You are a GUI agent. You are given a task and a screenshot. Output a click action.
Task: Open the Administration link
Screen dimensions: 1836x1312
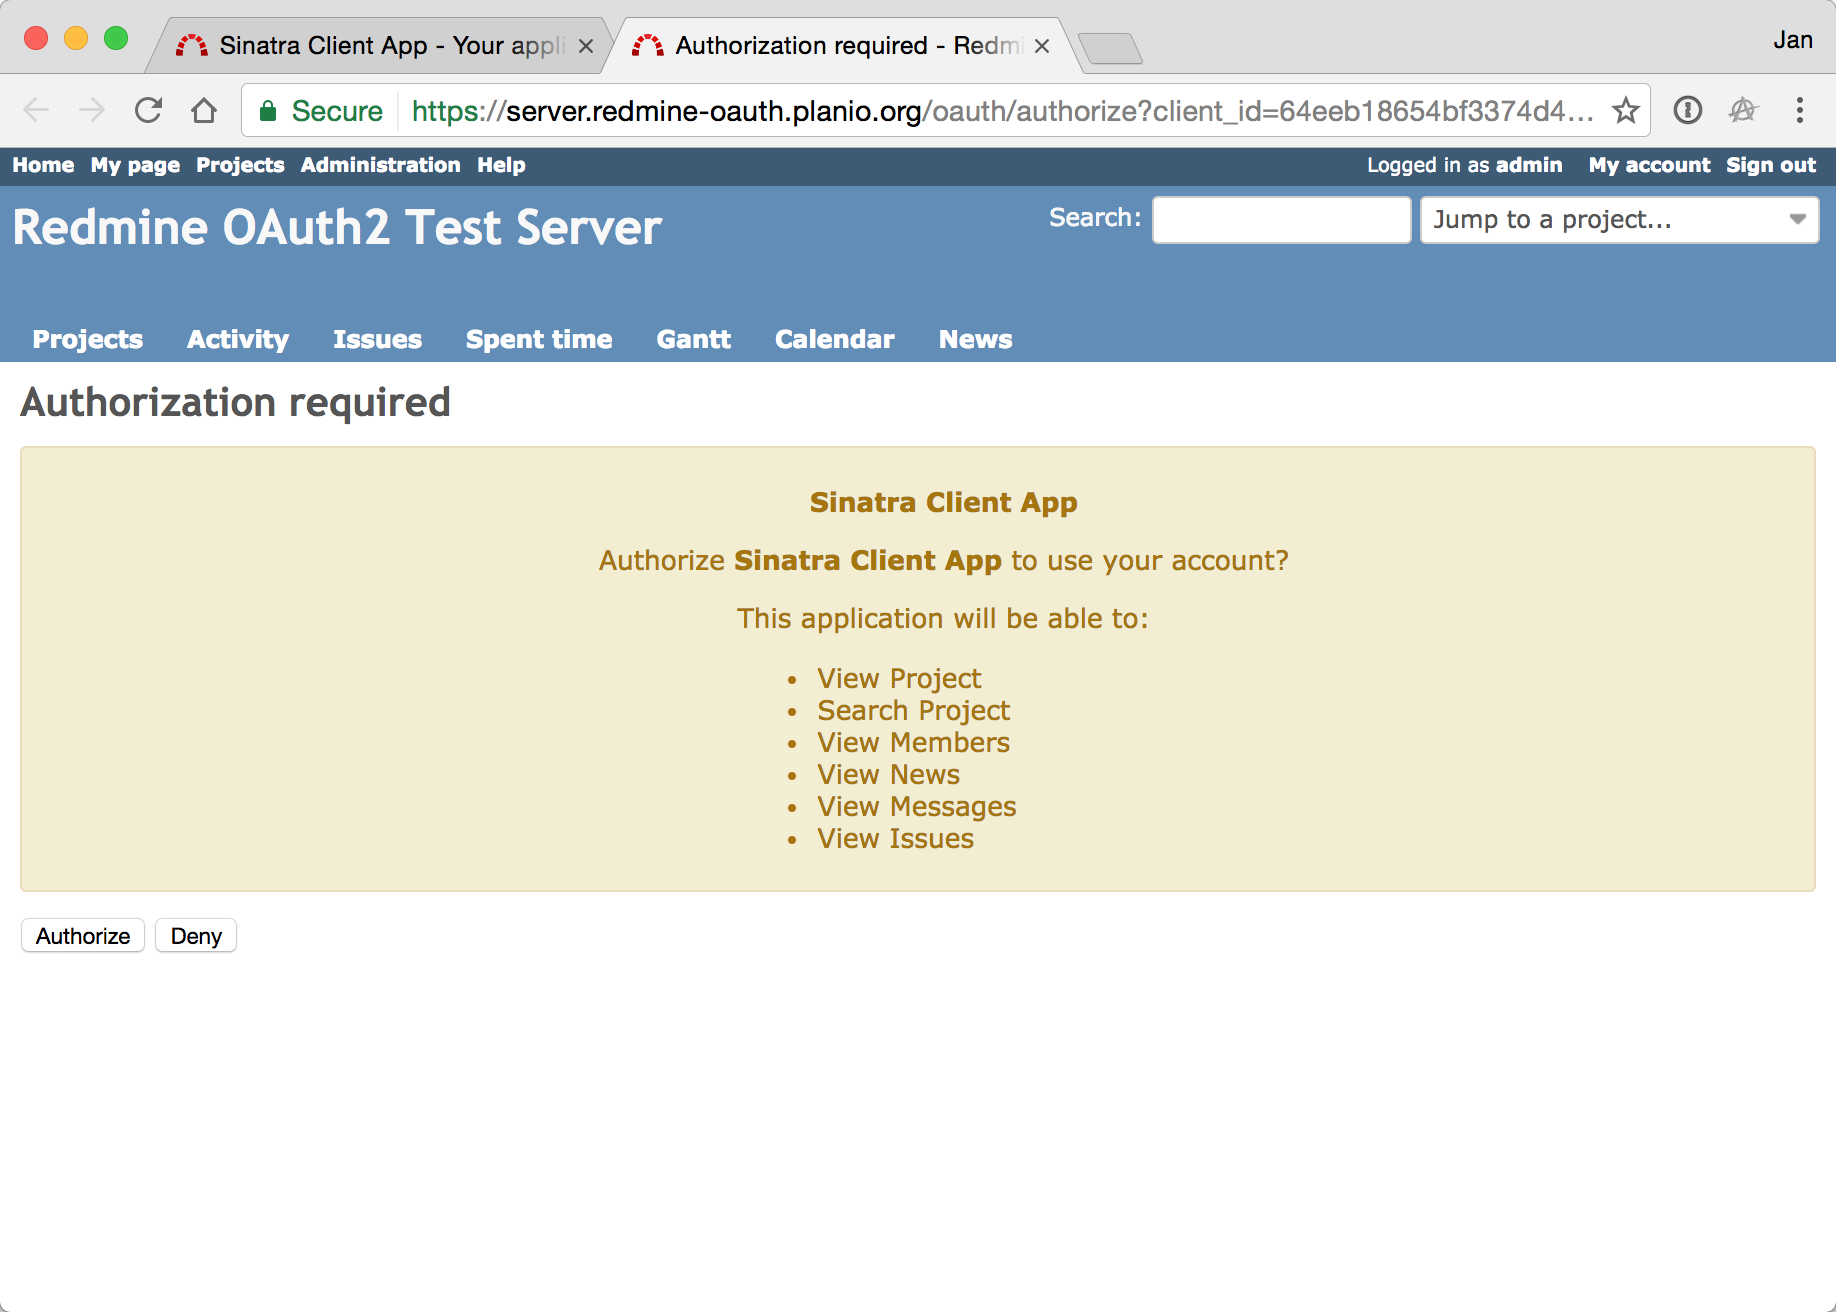pos(380,165)
